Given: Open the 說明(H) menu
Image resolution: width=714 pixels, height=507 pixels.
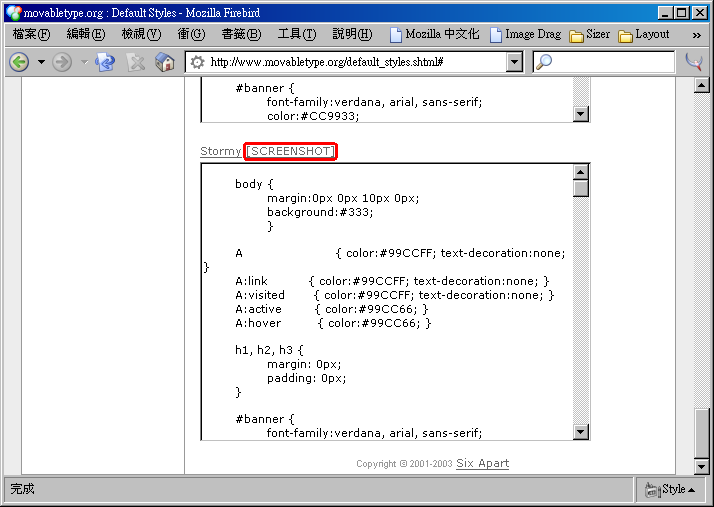Looking at the screenshot, I should [x=352, y=34].
